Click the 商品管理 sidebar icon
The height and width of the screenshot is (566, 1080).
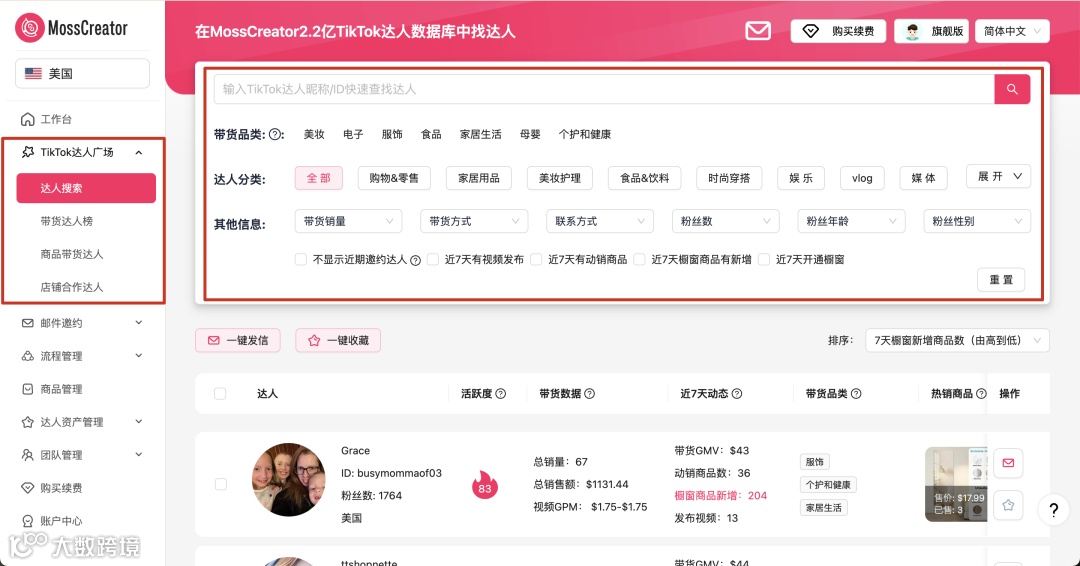[x=28, y=389]
